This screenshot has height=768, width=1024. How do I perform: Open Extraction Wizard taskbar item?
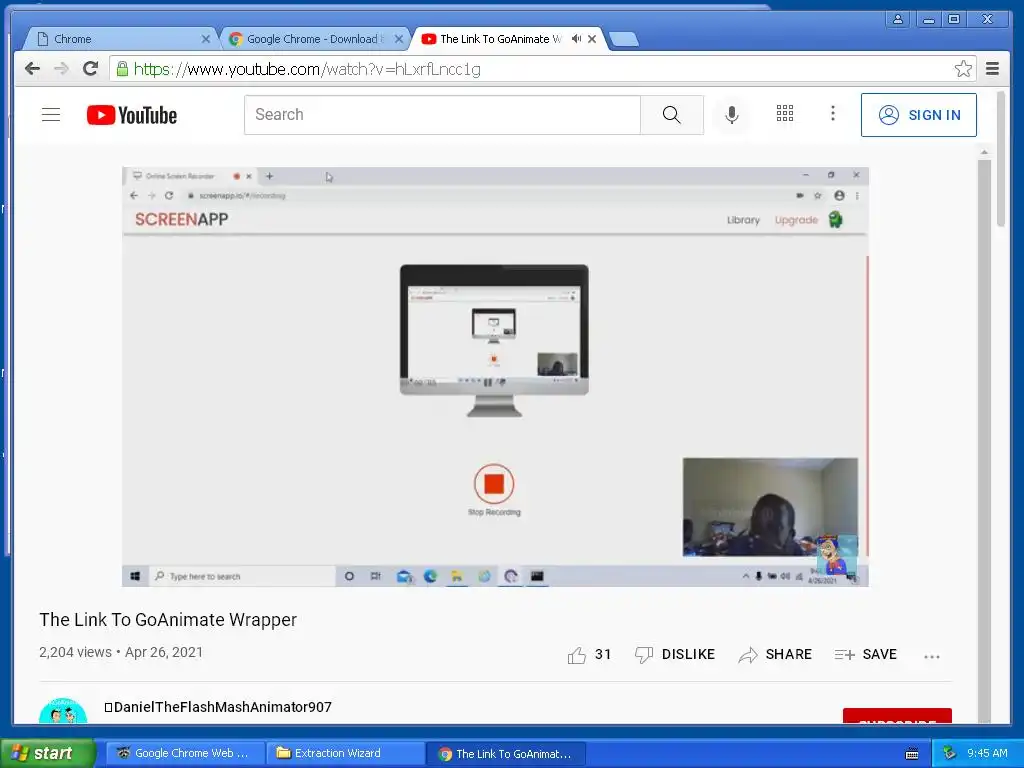point(345,753)
